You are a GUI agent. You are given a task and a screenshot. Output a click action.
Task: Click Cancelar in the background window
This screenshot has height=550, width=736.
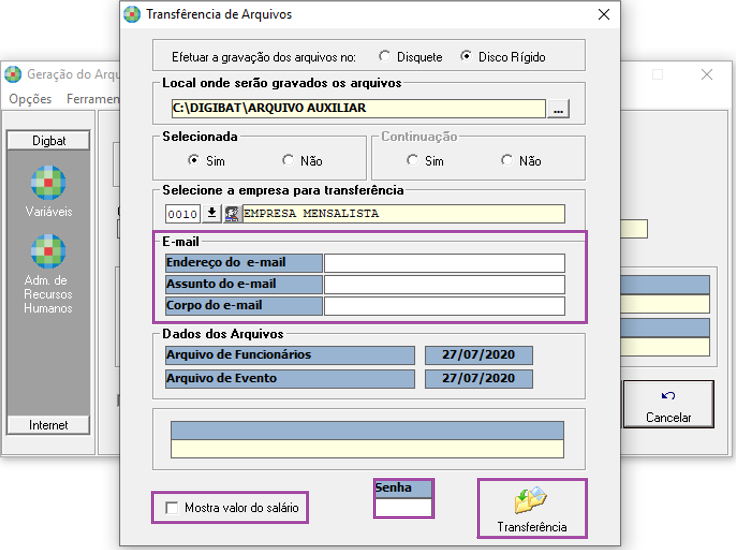tap(668, 404)
